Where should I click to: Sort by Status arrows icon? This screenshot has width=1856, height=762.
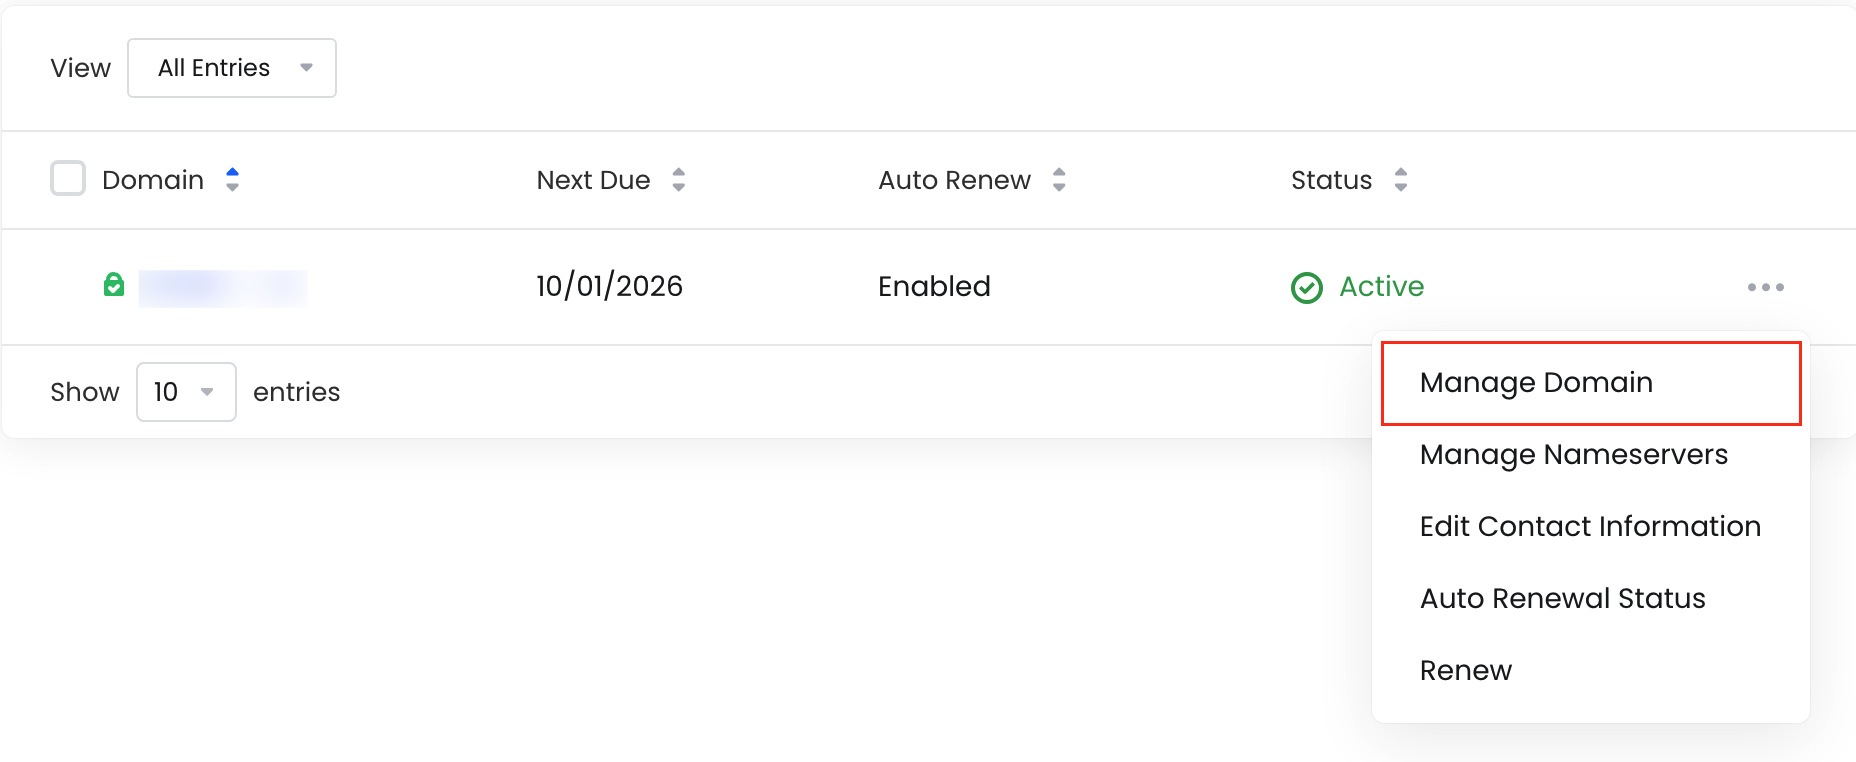1401,180
